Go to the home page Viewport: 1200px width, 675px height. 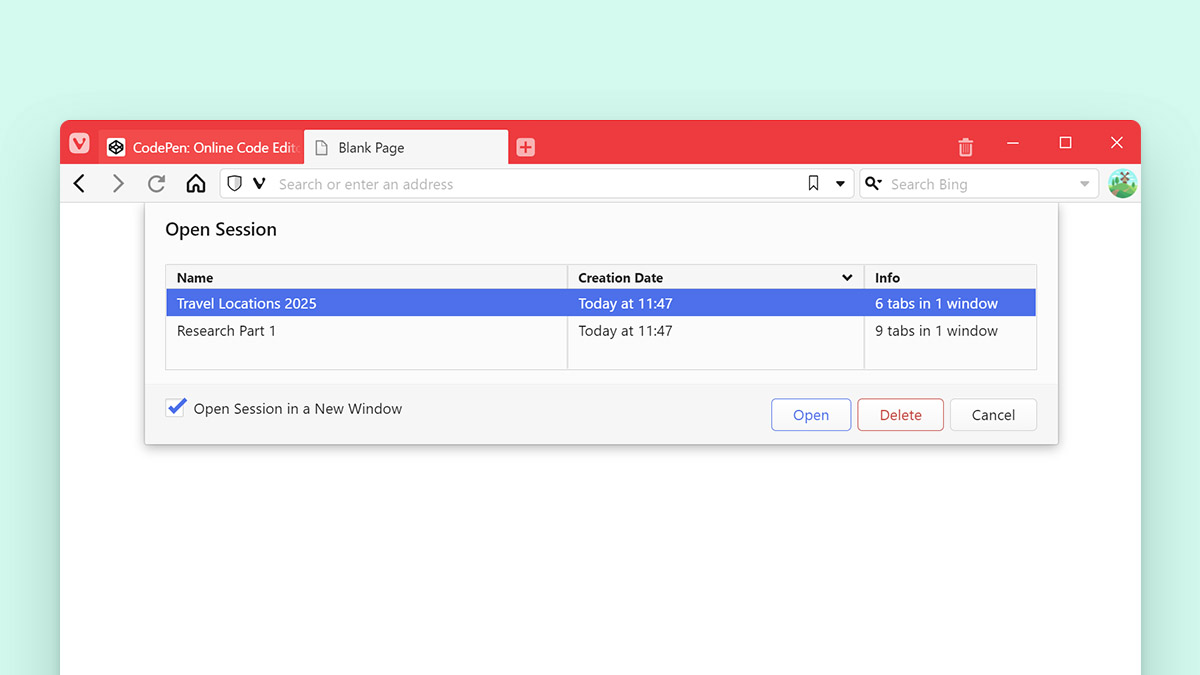(x=196, y=184)
